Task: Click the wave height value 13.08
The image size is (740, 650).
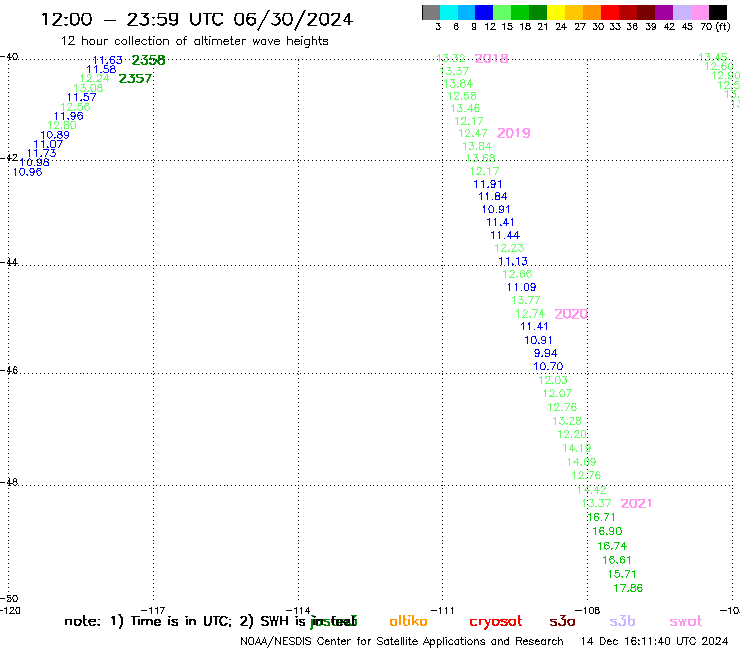Action: pos(88,88)
